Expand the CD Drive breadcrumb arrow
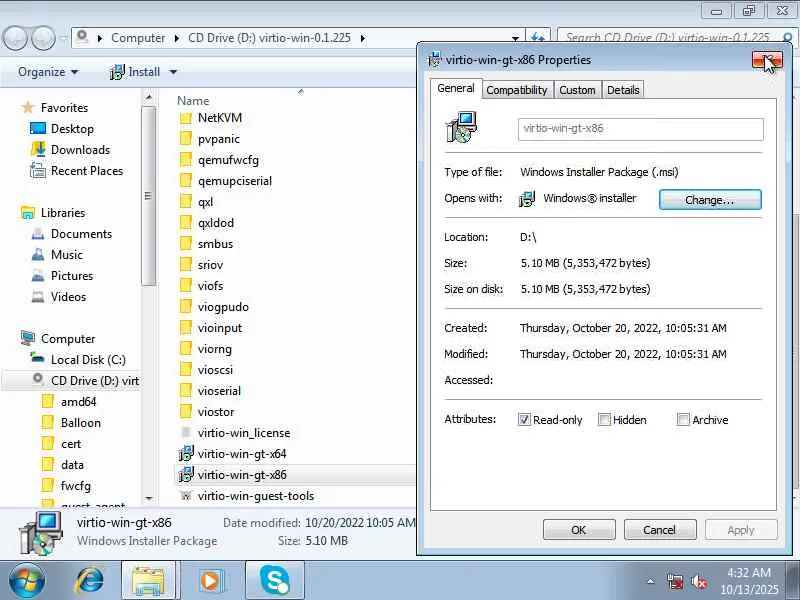Image resolution: width=800 pixels, height=600 pixels. (x=363, y=38)
